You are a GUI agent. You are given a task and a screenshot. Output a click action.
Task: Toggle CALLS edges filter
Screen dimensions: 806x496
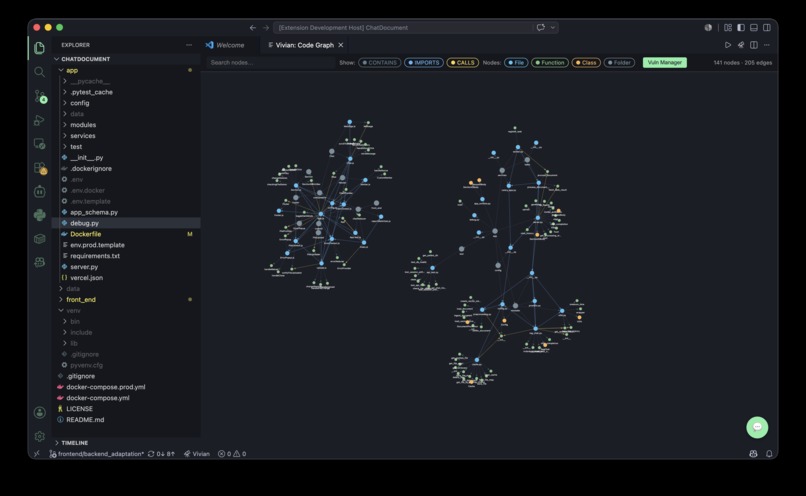pyautogui.click(x=463, y=63)
